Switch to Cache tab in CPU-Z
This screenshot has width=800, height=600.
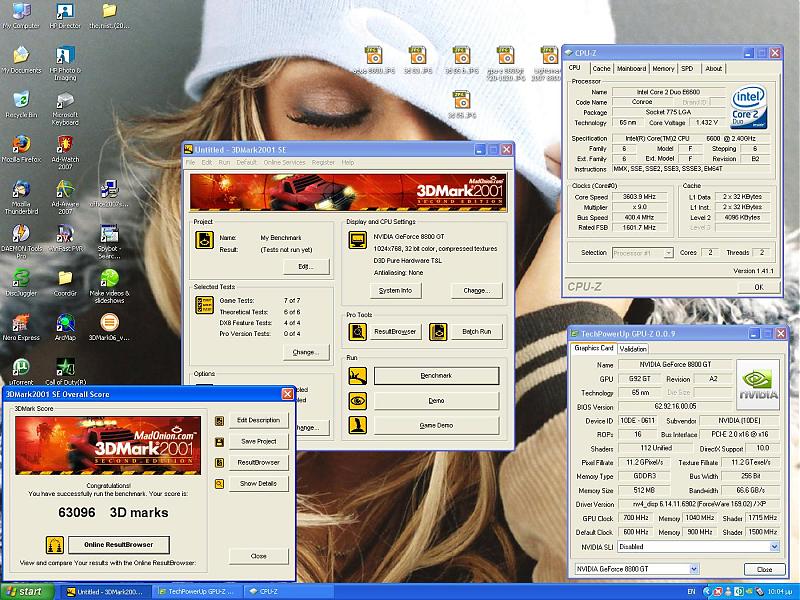(x=601, y=68)
